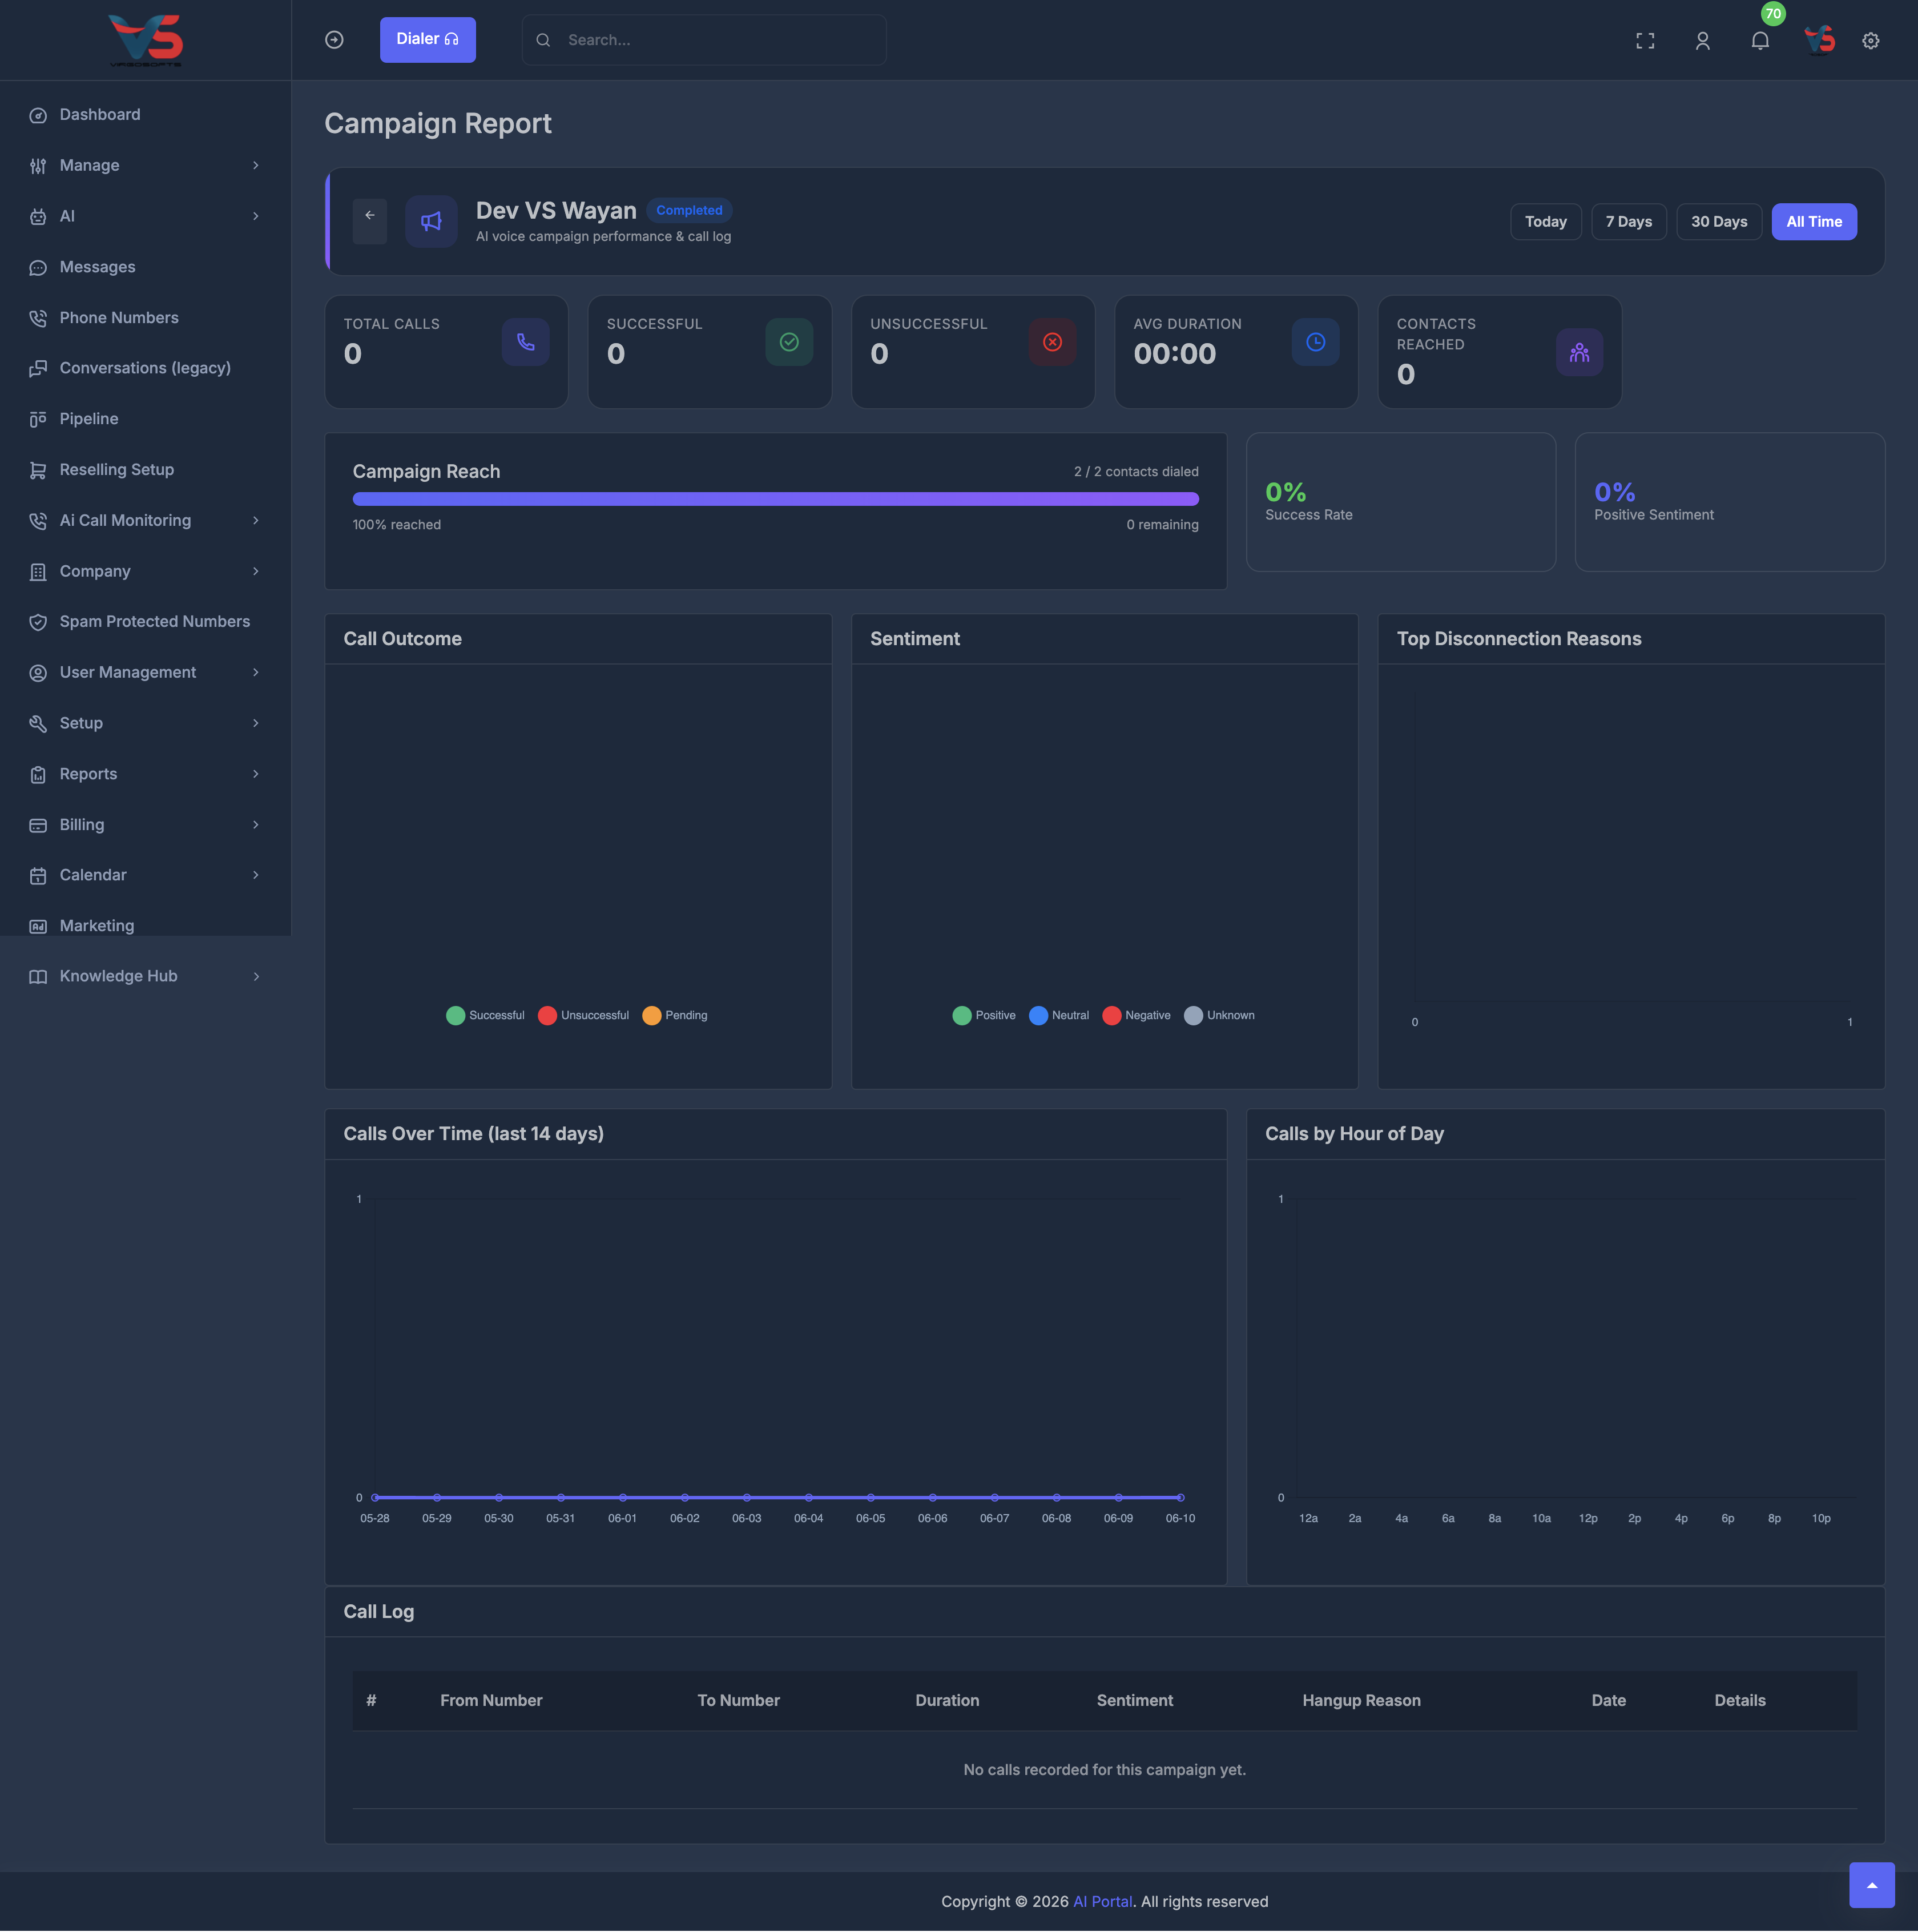This screenshot has height=1932, width=1918.
Task: Open Knowledge Hub in the sidebar
Action: pyautogui.click(x=145, y=976)
